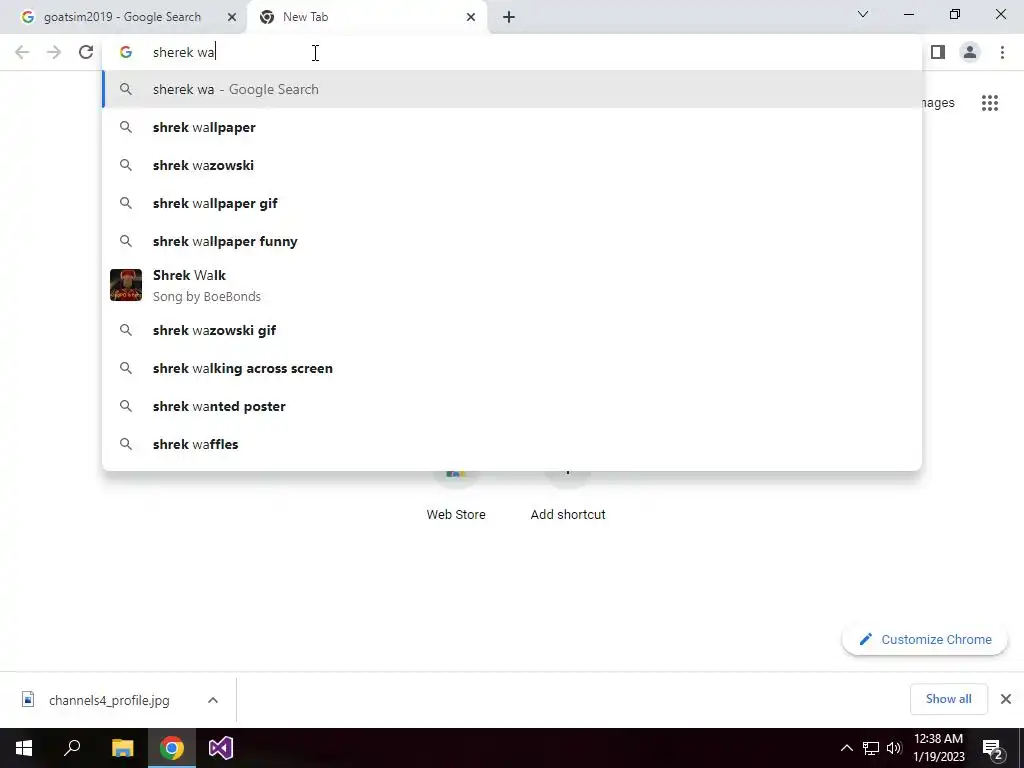Reload the page with the refresh icon
Screen dimensions: 1024x768
[x=86, y=52]
